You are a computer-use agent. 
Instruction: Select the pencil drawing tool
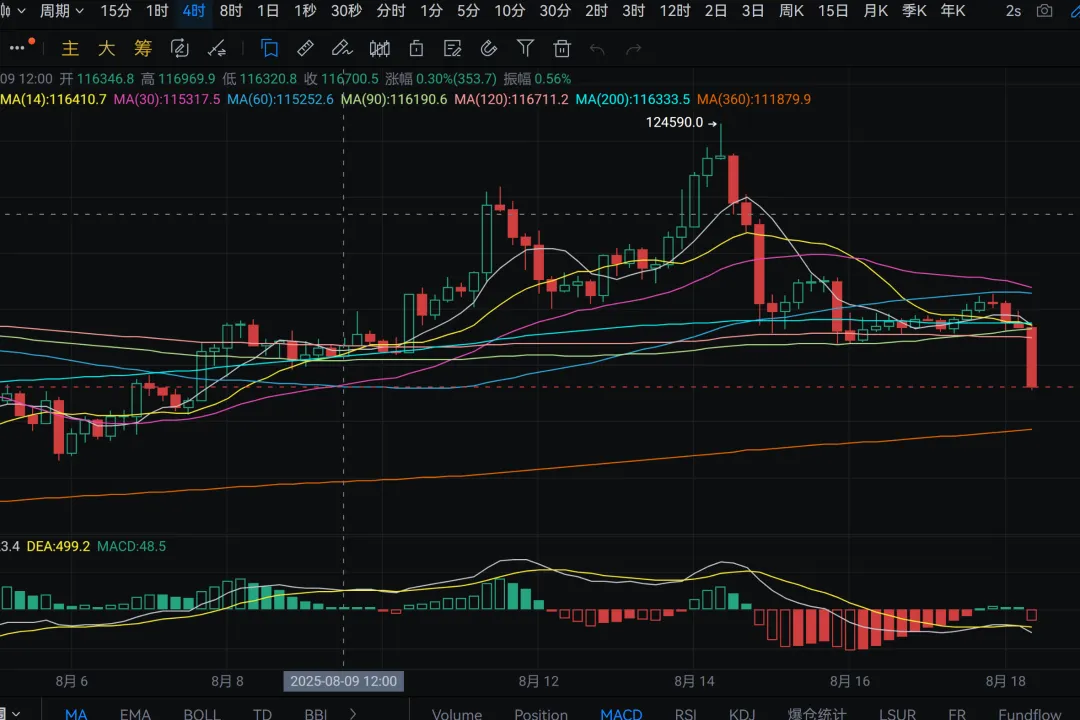[x=342, y=48]
